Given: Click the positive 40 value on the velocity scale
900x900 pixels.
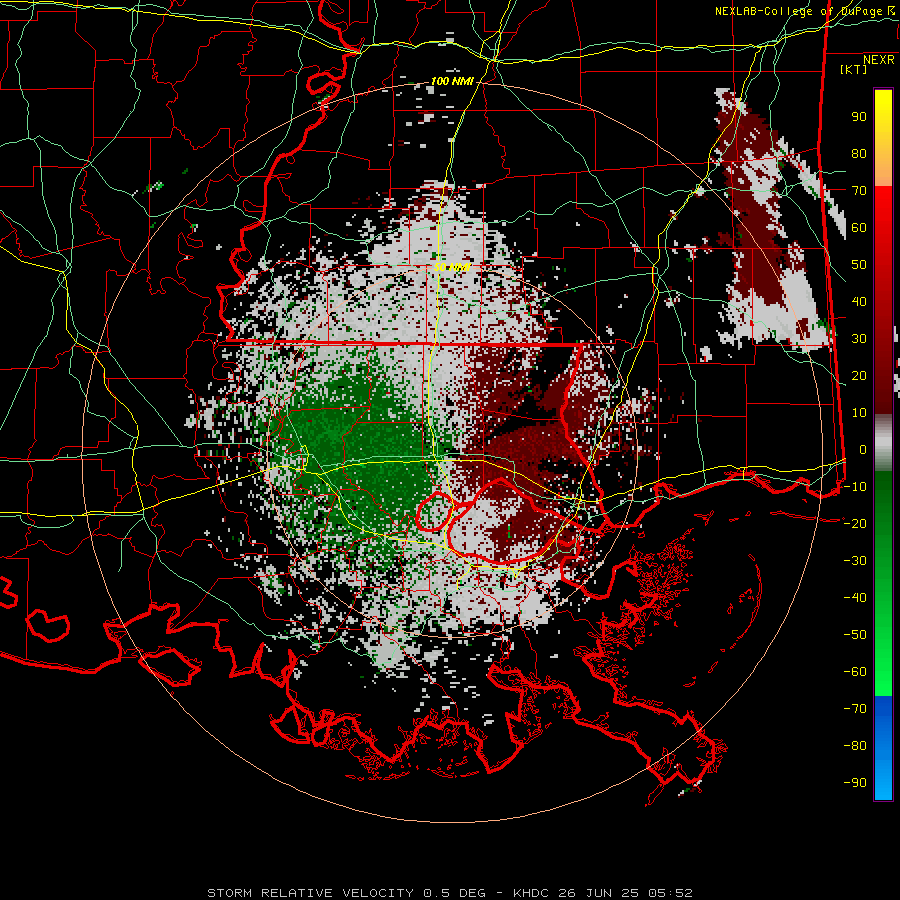Looking at the screenshot, I should pyautogui.click(x=859, y=302).
